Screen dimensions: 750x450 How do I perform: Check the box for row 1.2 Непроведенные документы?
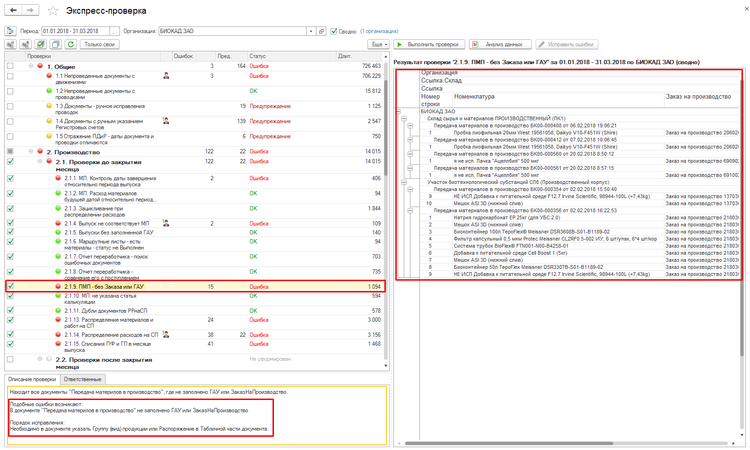(x=10, y=91)
